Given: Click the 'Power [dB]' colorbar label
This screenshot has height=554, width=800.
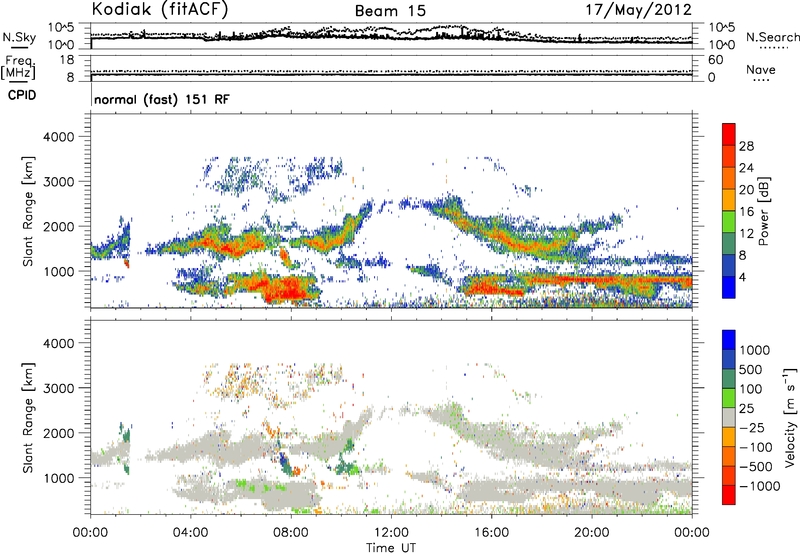Looking at the screenshot, I should (x=764, y=211).
